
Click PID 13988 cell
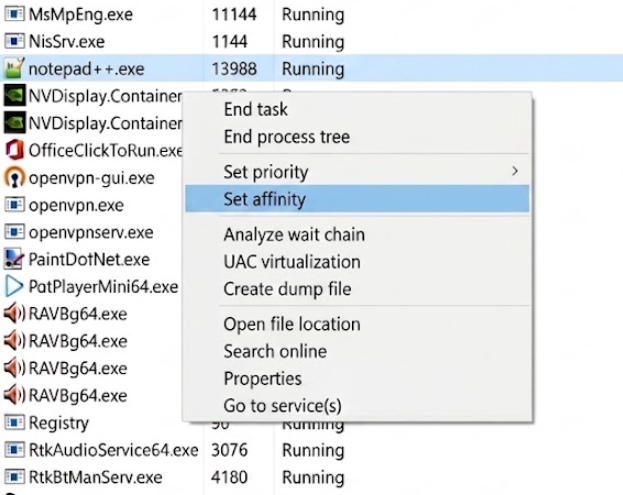[x=234, y=68]
